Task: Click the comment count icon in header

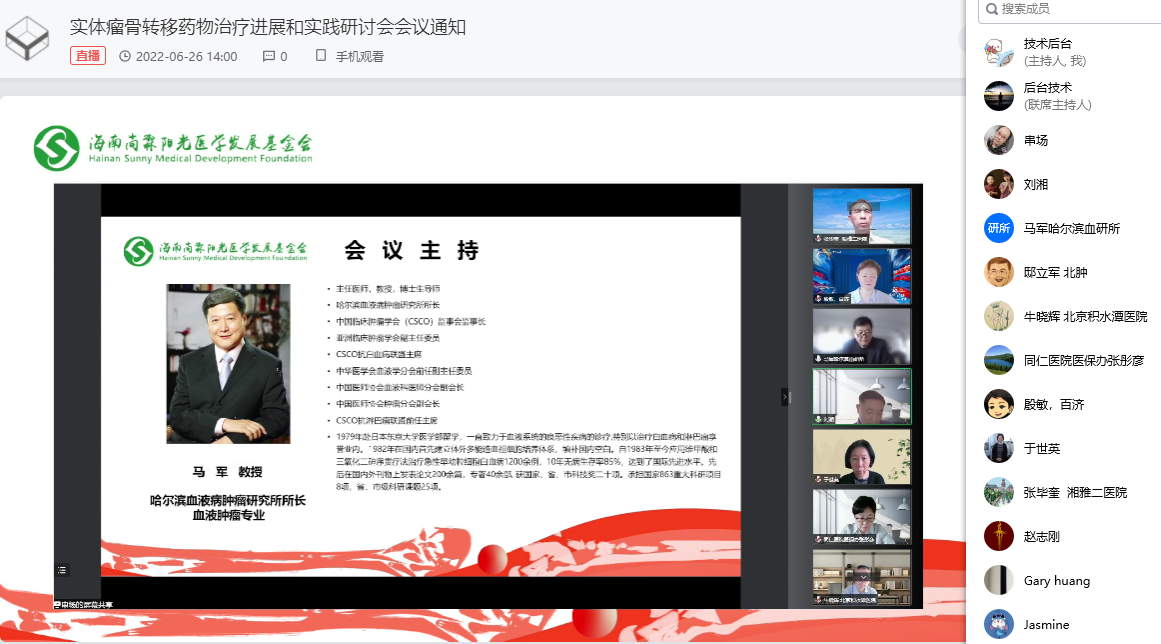Action: [x=269, y=57]
